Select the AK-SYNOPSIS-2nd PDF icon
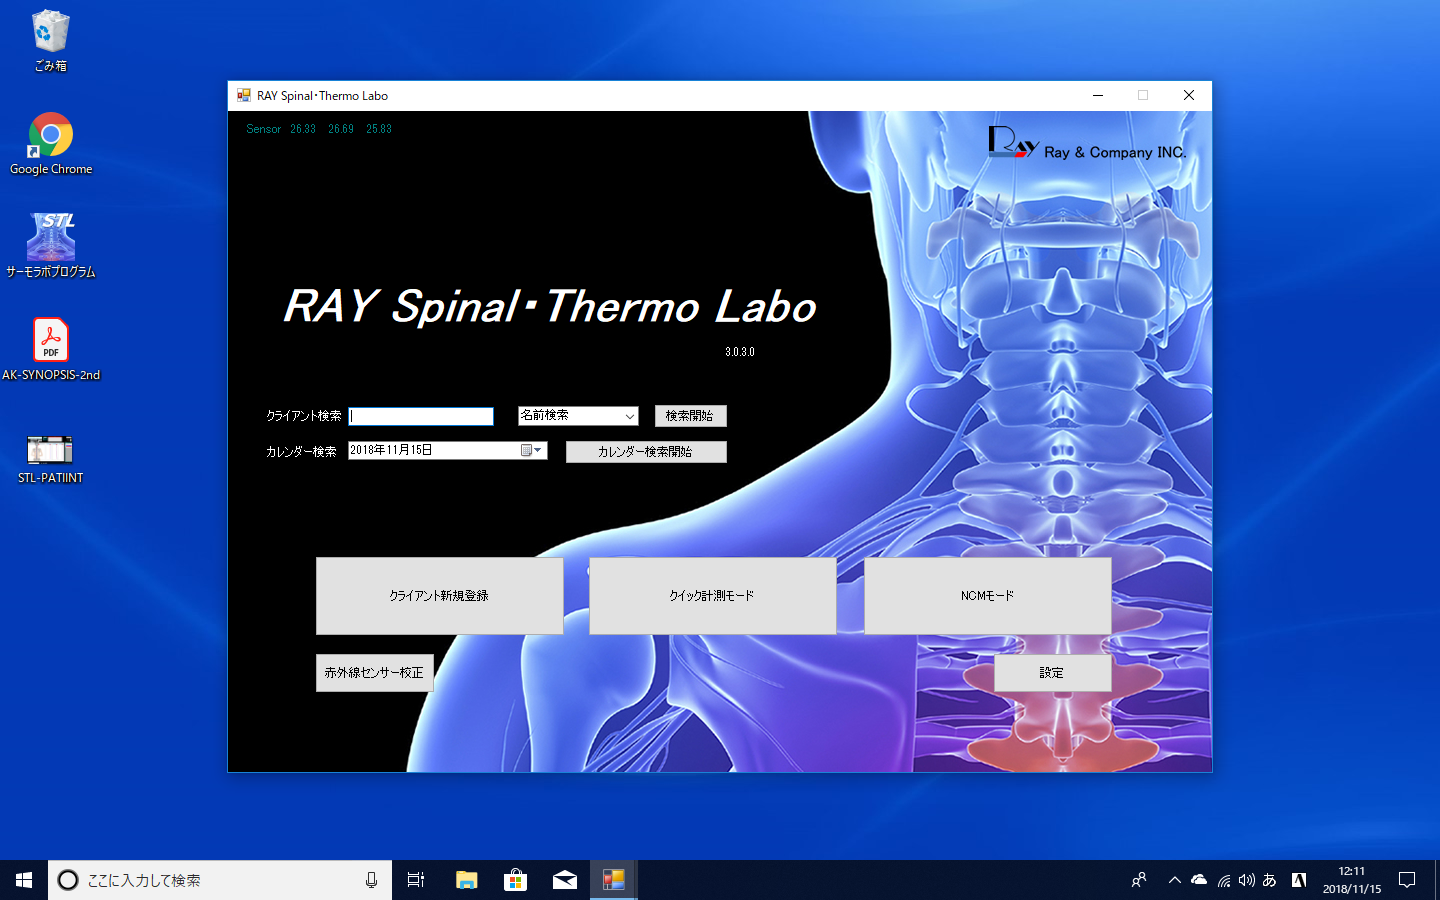This screenshot has height=900, width=1440. (x=51, y=349)
